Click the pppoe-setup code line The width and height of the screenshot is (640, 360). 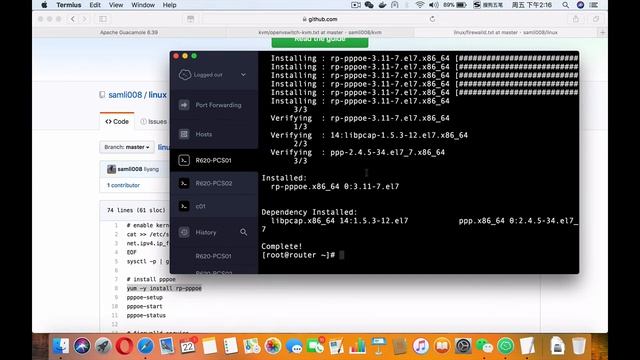coord(144,297)
